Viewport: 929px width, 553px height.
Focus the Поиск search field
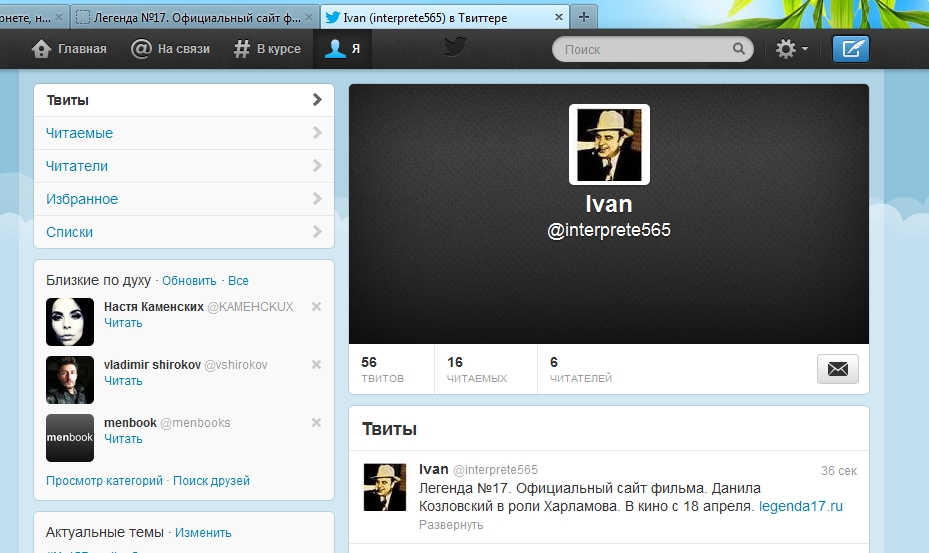652,49
